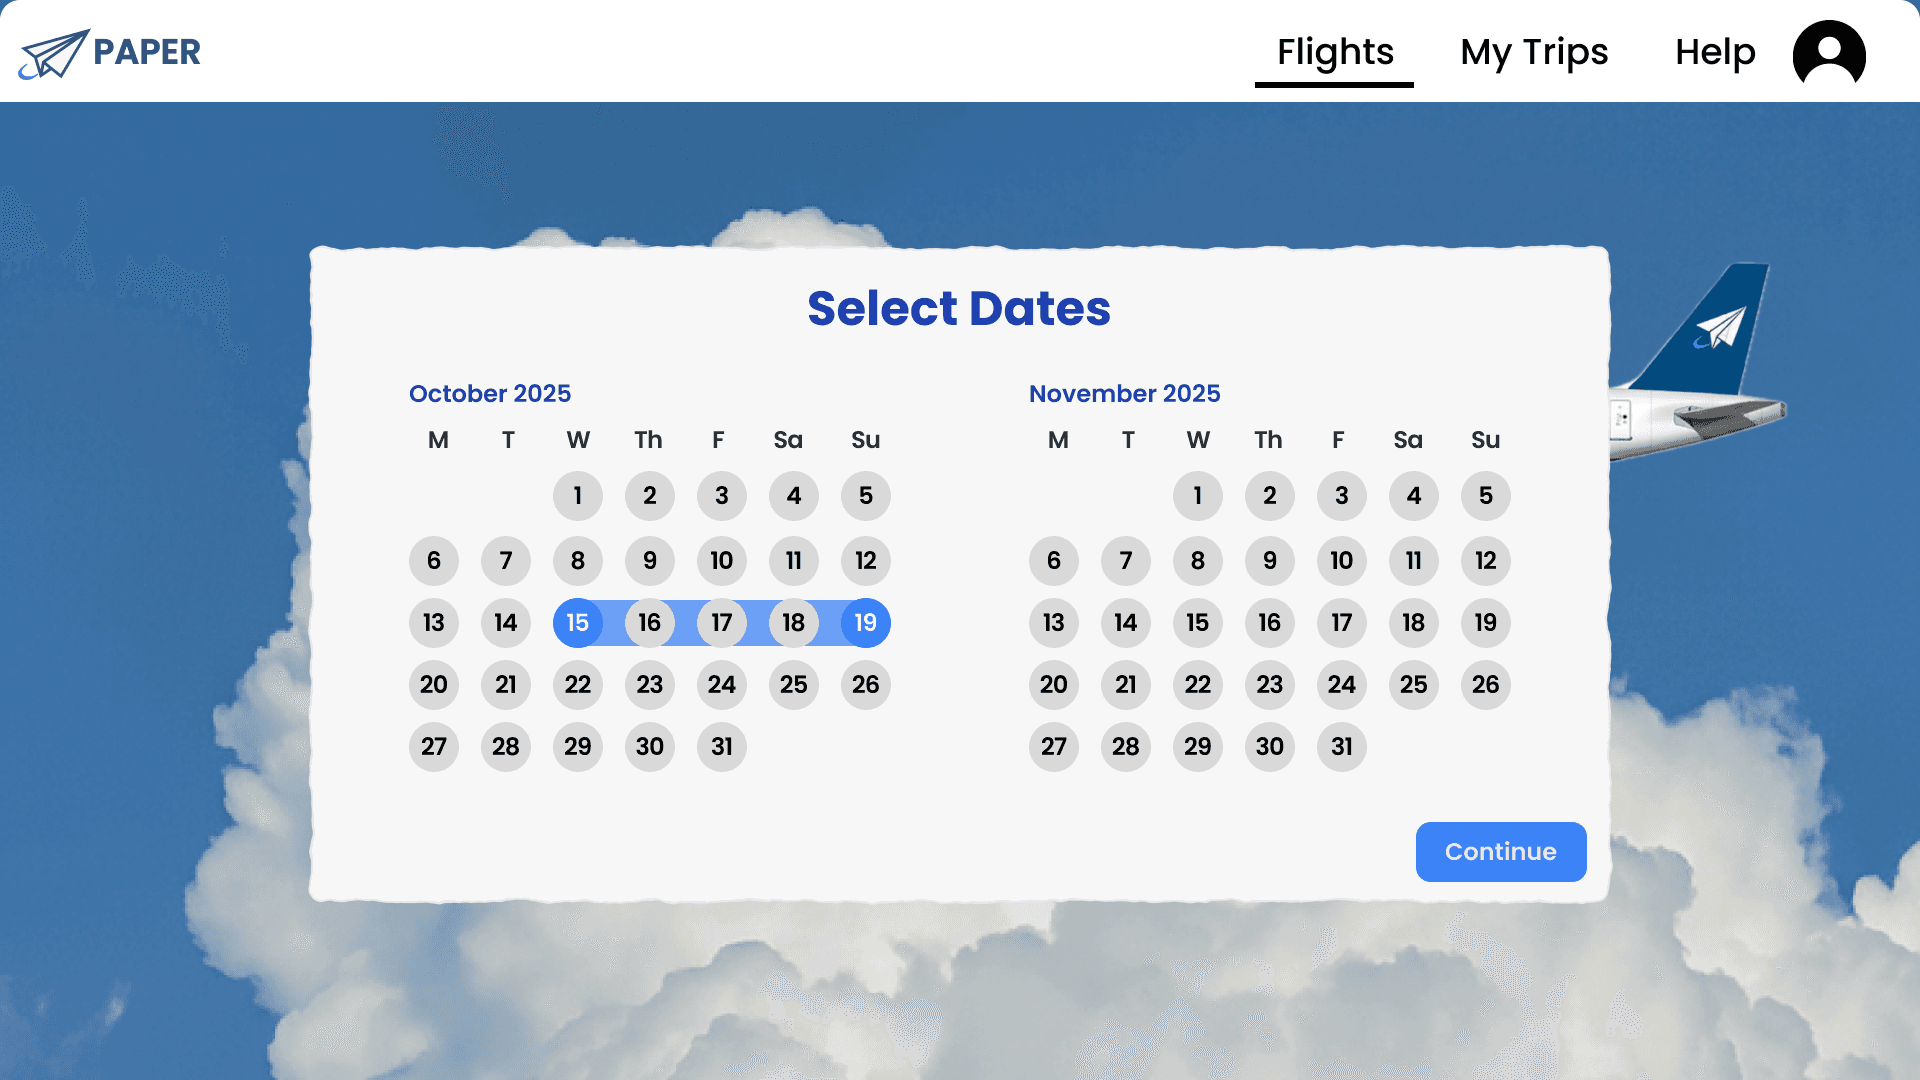The height and width of the screenshot is (1080, 1920).
Task: Open the user profile avatar icon
Action: [1829, 53]
